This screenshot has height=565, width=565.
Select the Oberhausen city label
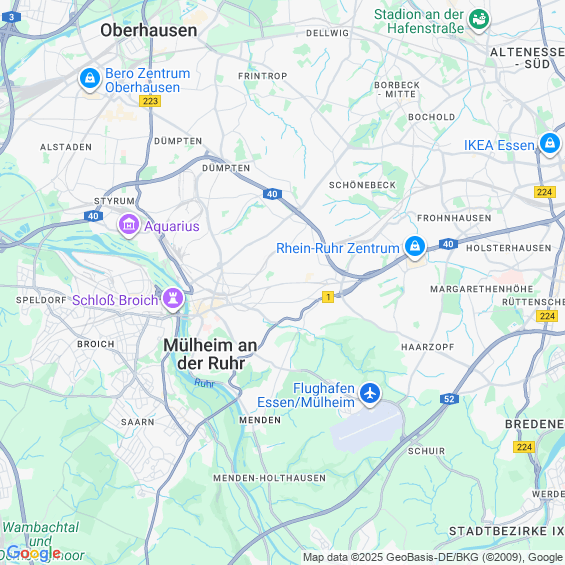pyautogui.click(x=149, y=30)
